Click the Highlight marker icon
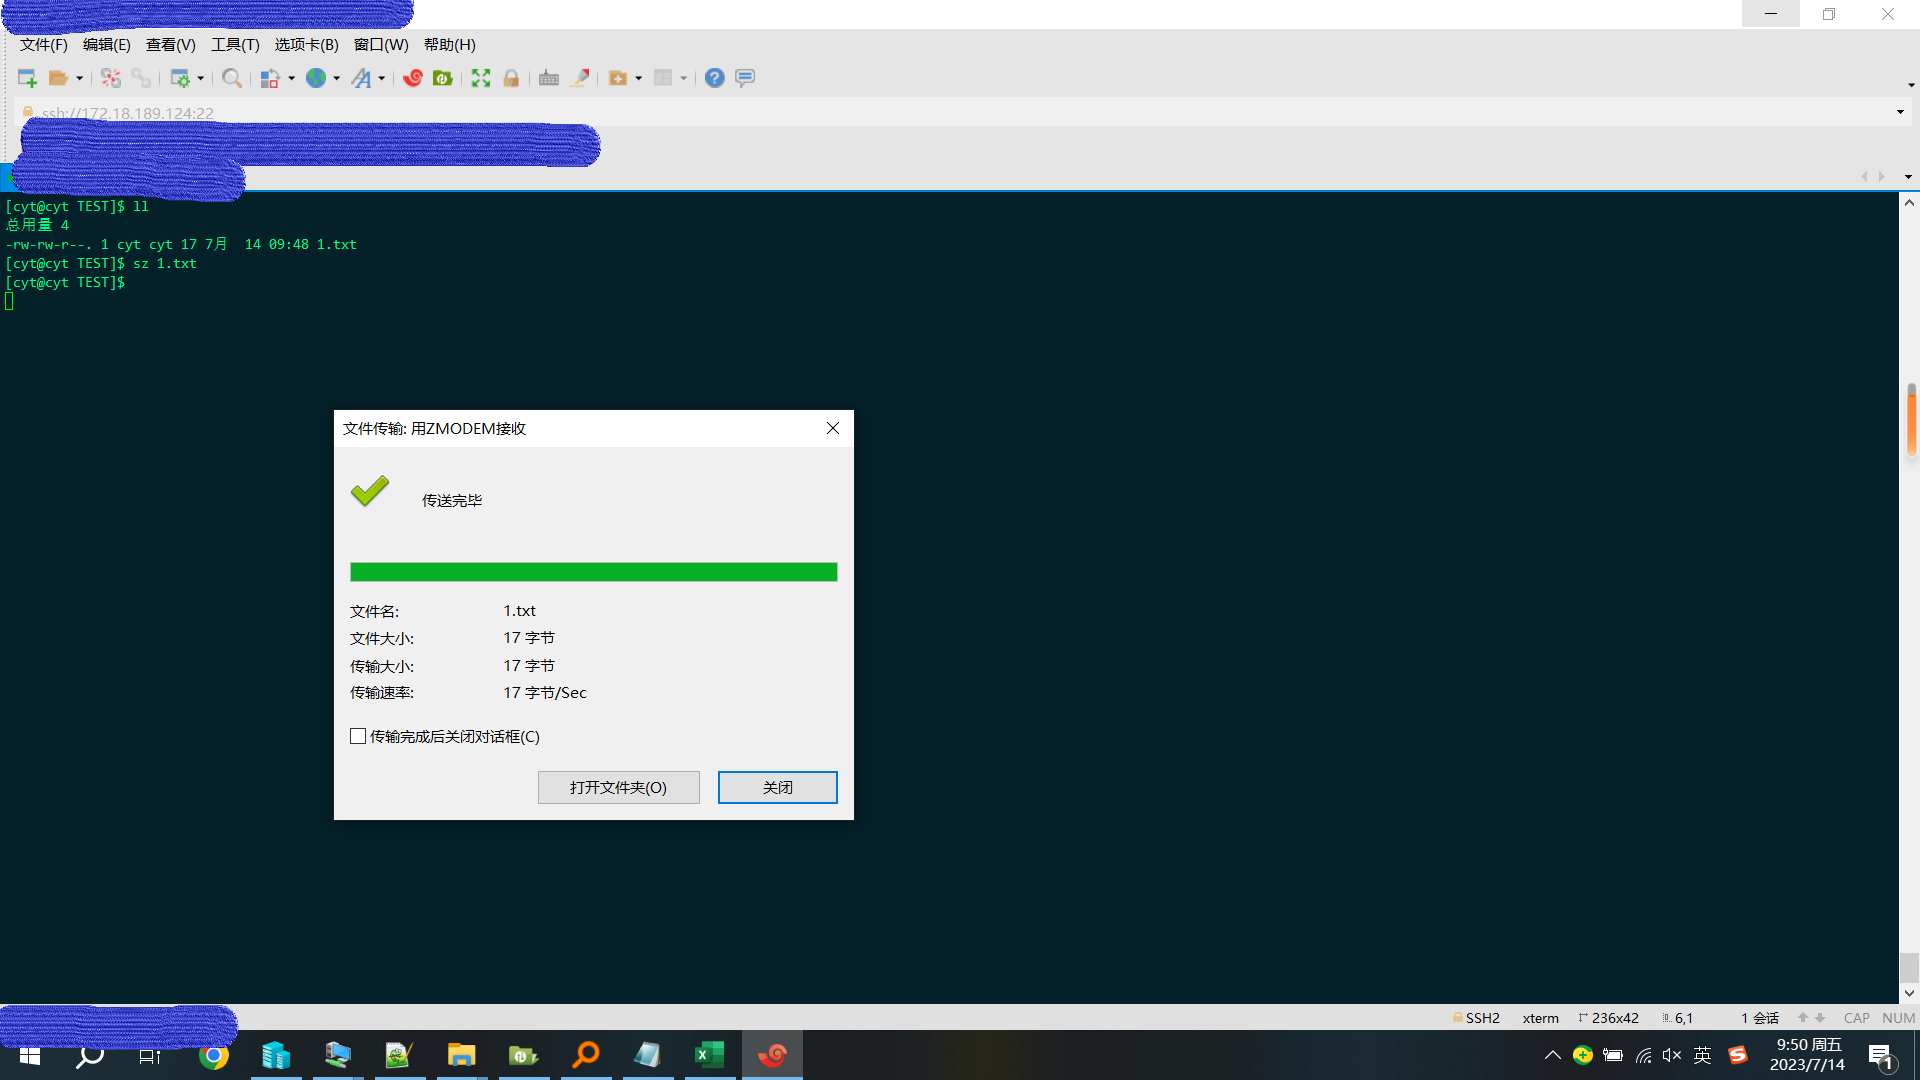 579,78
